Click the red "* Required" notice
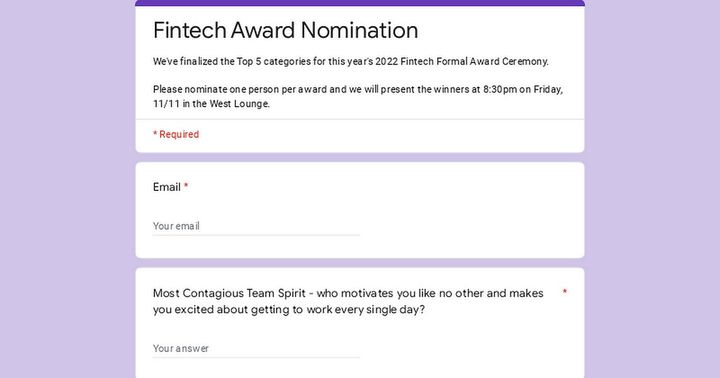 pos(176,135)
